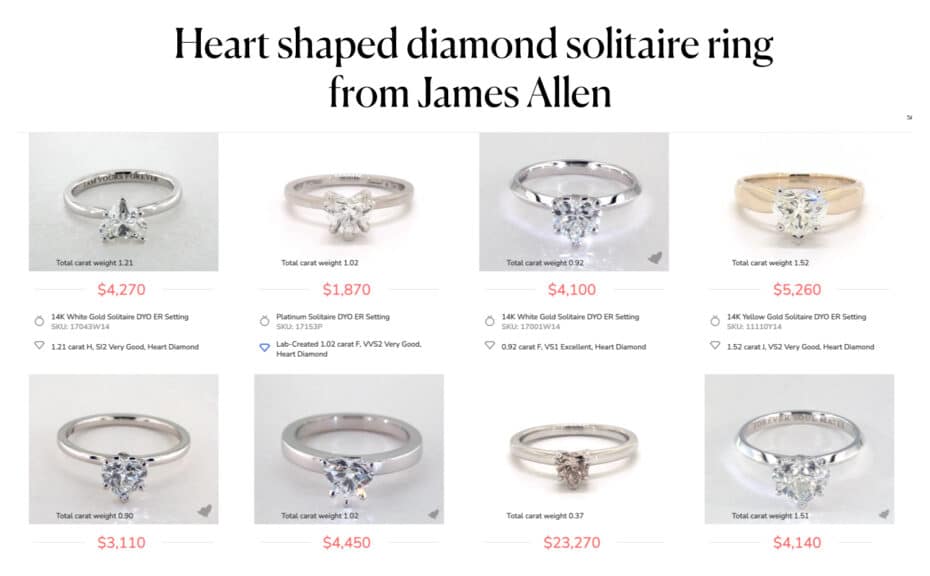Click wishlist heart on $4,100 ring image
Screen dimensions: 930x576
coord(655,257)
